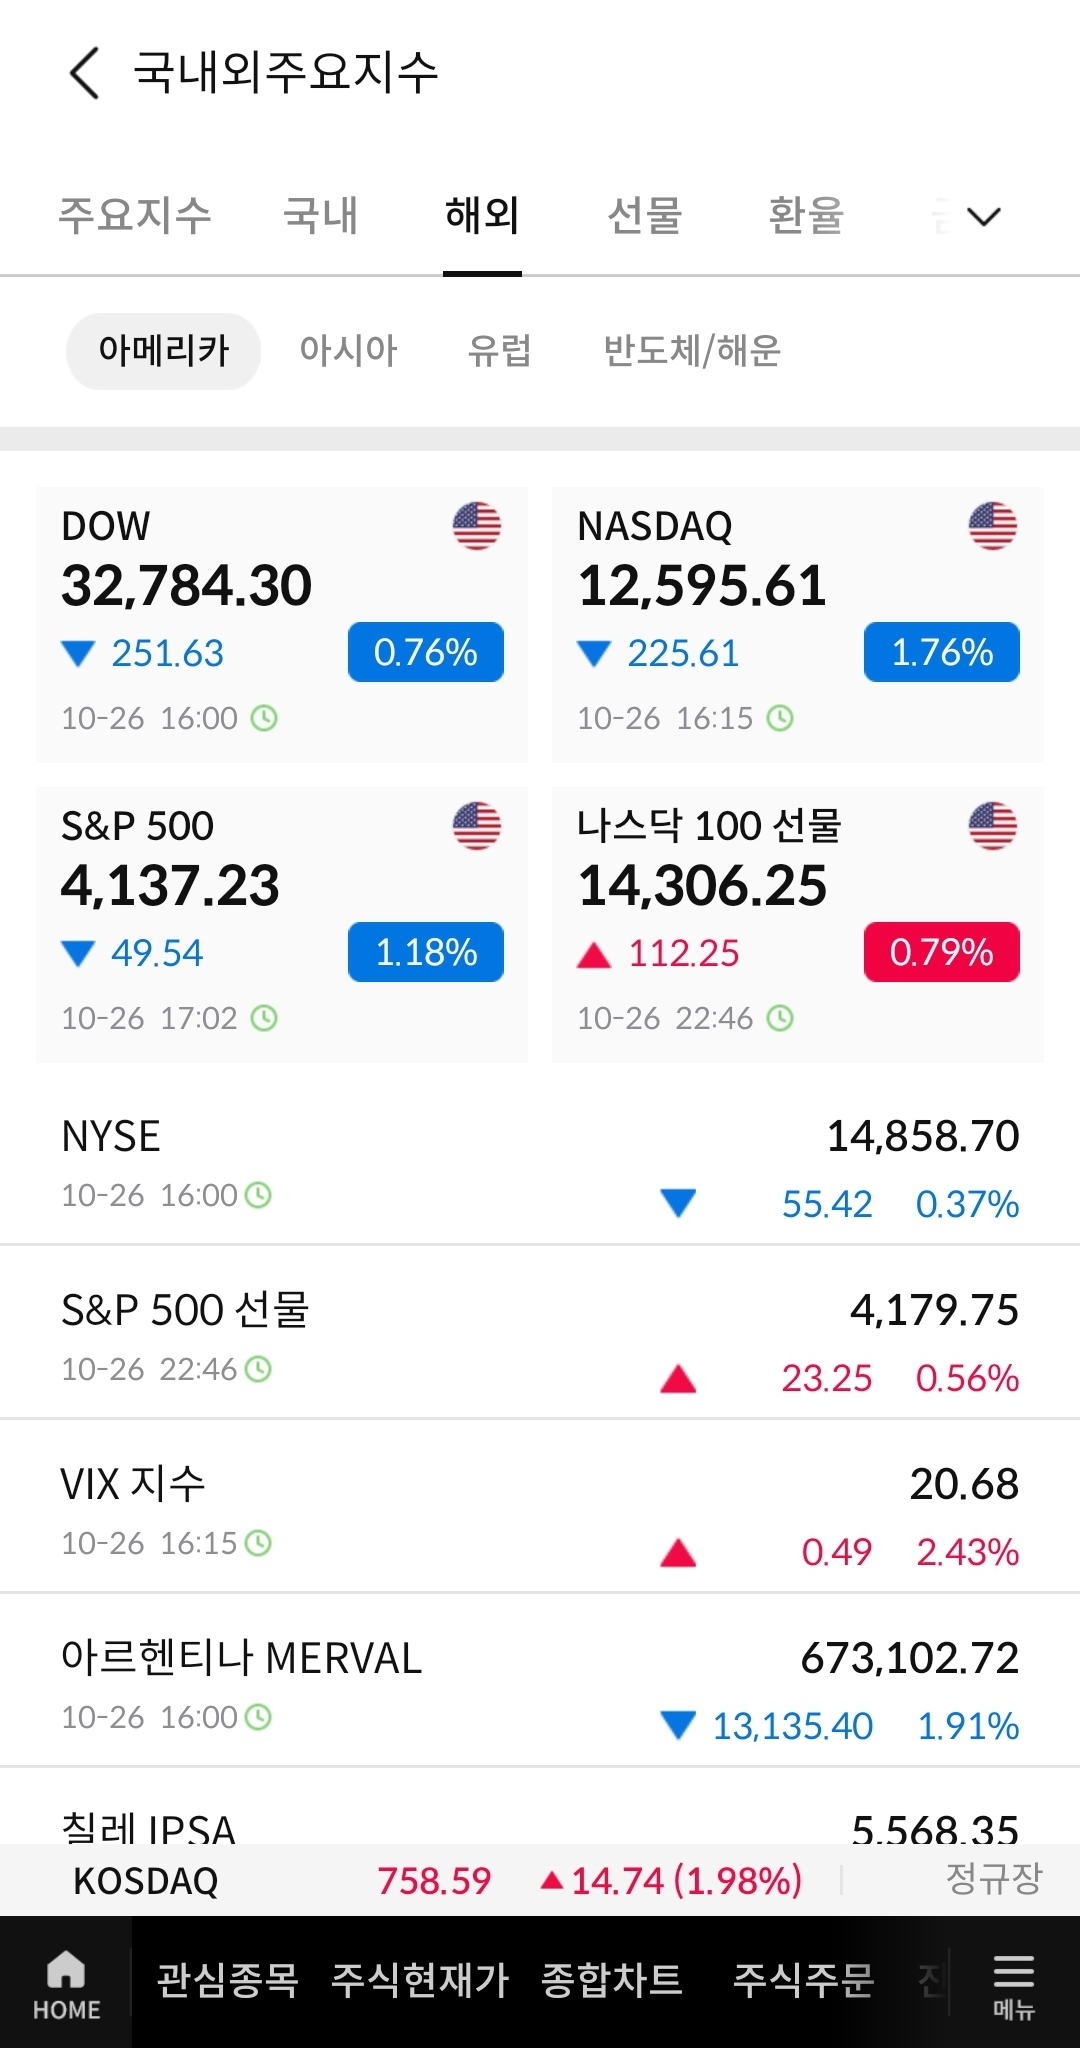Open the HOME icon in bottom bar
The width and height of the screenshot is (1080, 2048).
click(x=66, y=1983)
